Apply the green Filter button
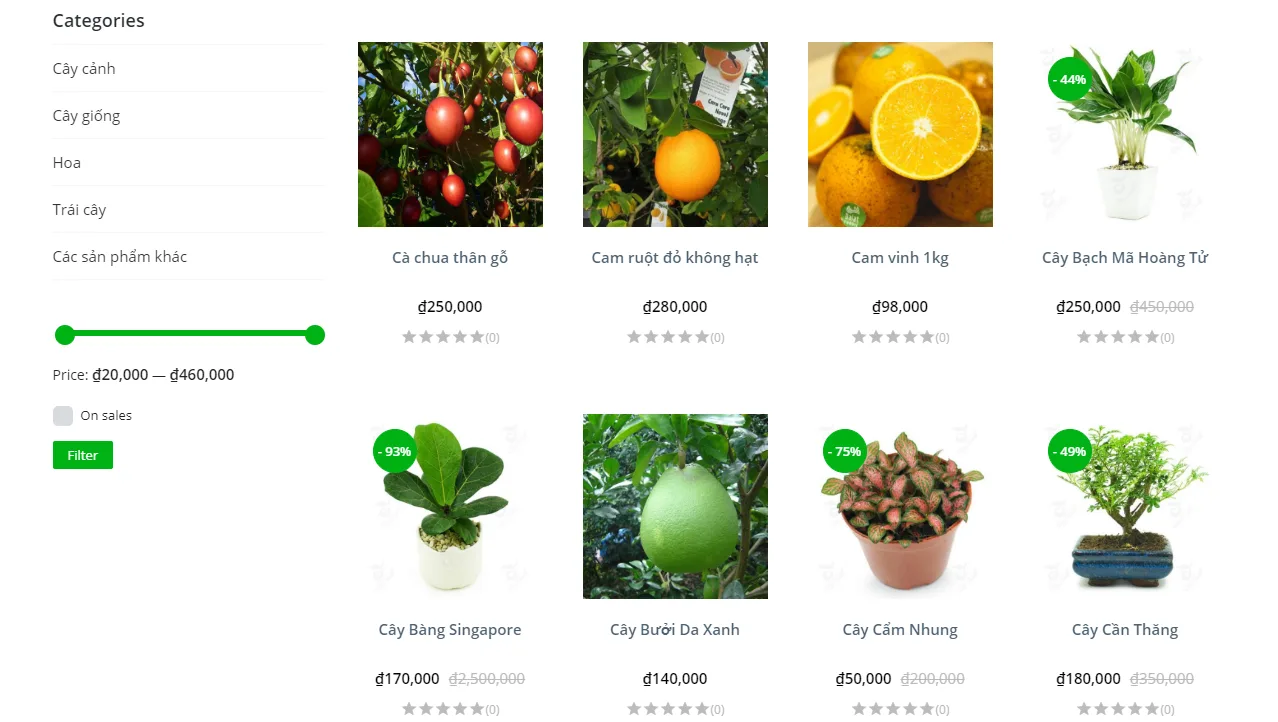The width and height of the screenshot is (1278, 722). point(83,455)
